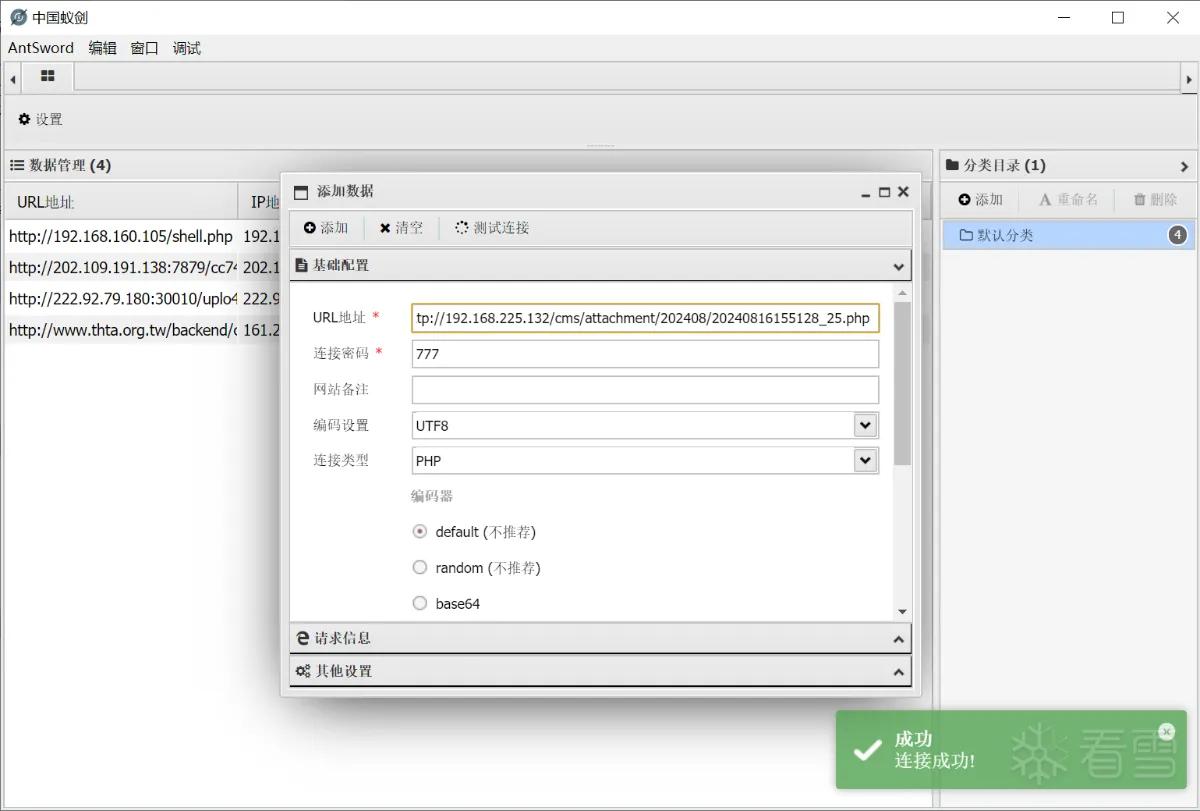Screen dimensions: 1200x811
Task: Select the random (不推荐) encoder radio
Action: click(x=420, y=568)
